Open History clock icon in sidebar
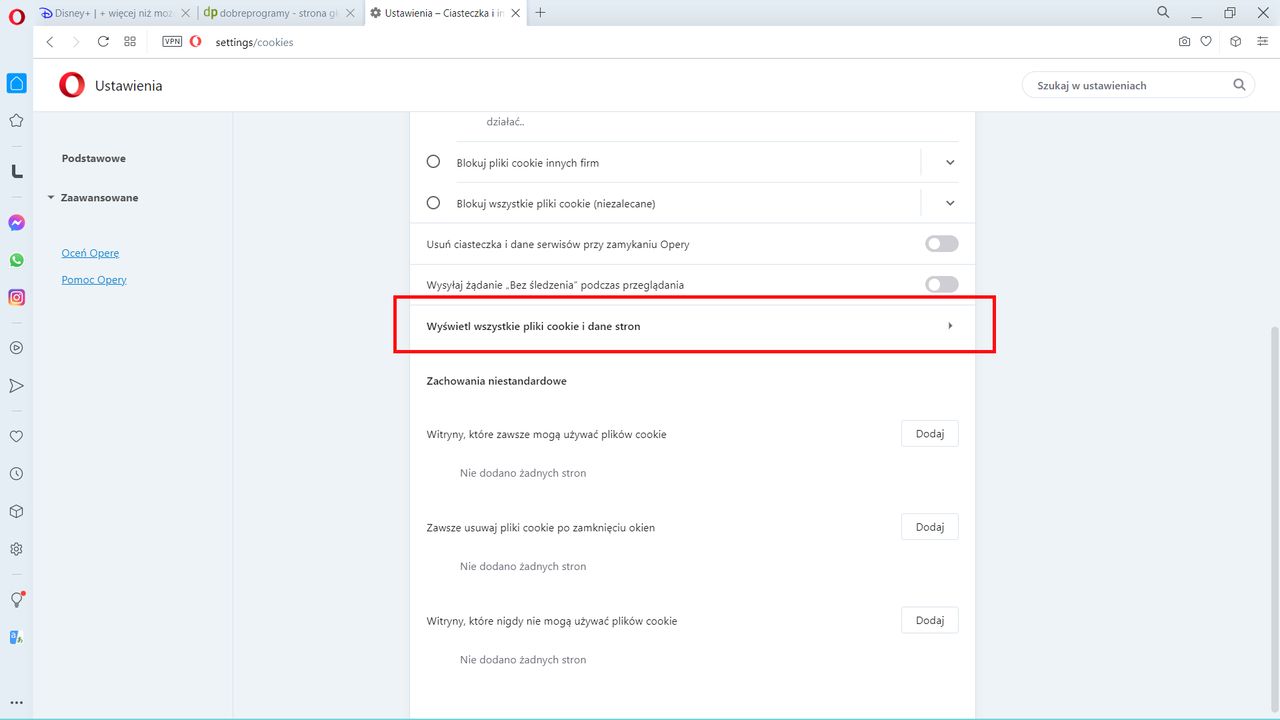This screenshot has height=720, width=1280. tap(16, 474)
